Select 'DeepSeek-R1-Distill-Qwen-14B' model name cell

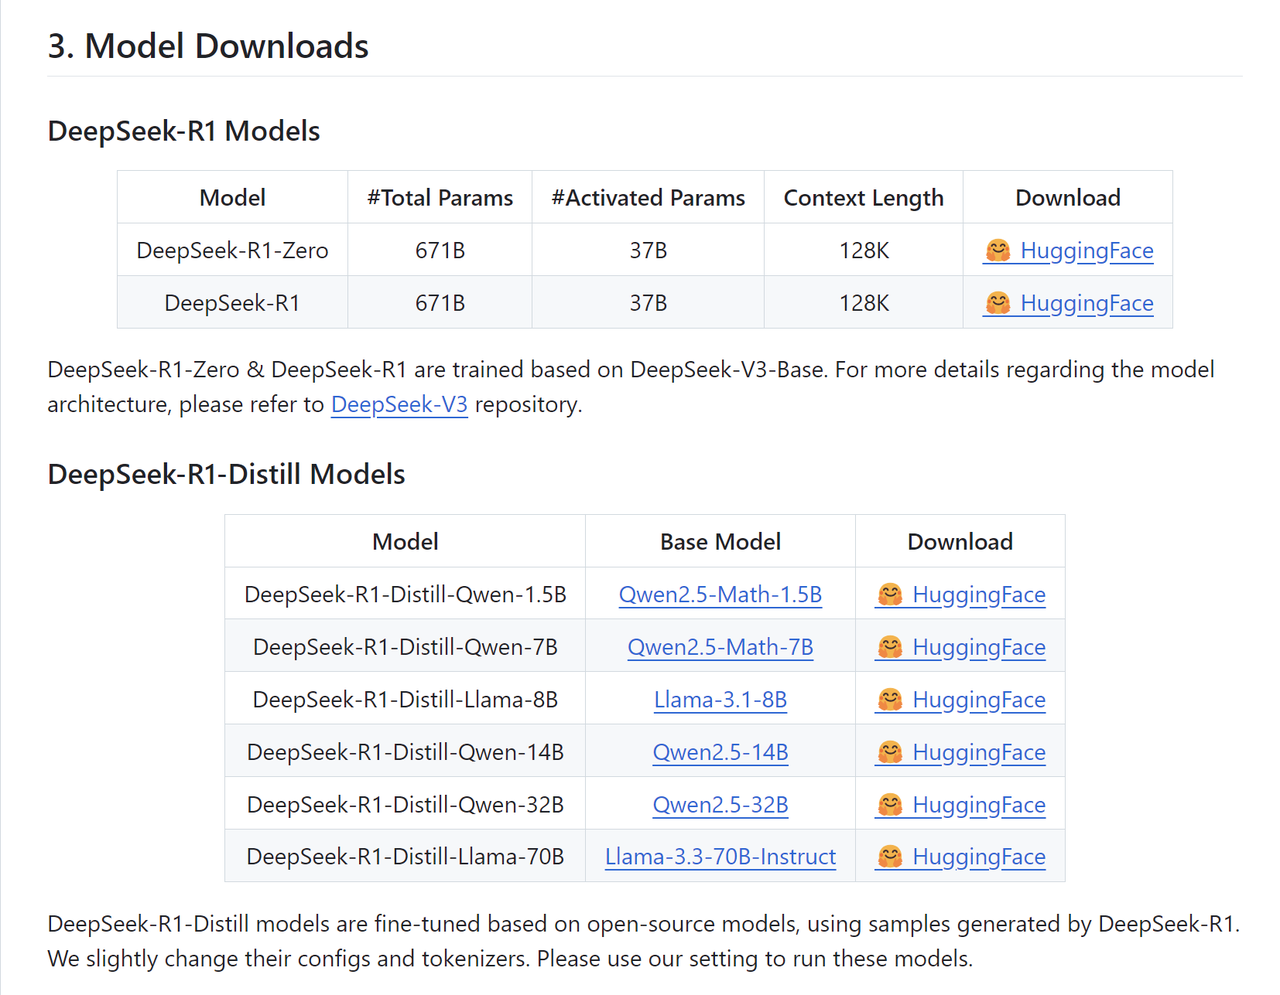(x=405, y=752)
